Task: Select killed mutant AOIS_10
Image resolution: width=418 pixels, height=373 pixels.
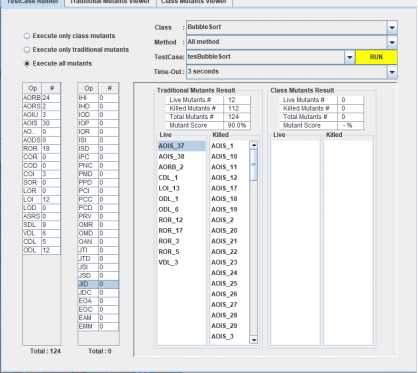Action: tap(230, 156)
